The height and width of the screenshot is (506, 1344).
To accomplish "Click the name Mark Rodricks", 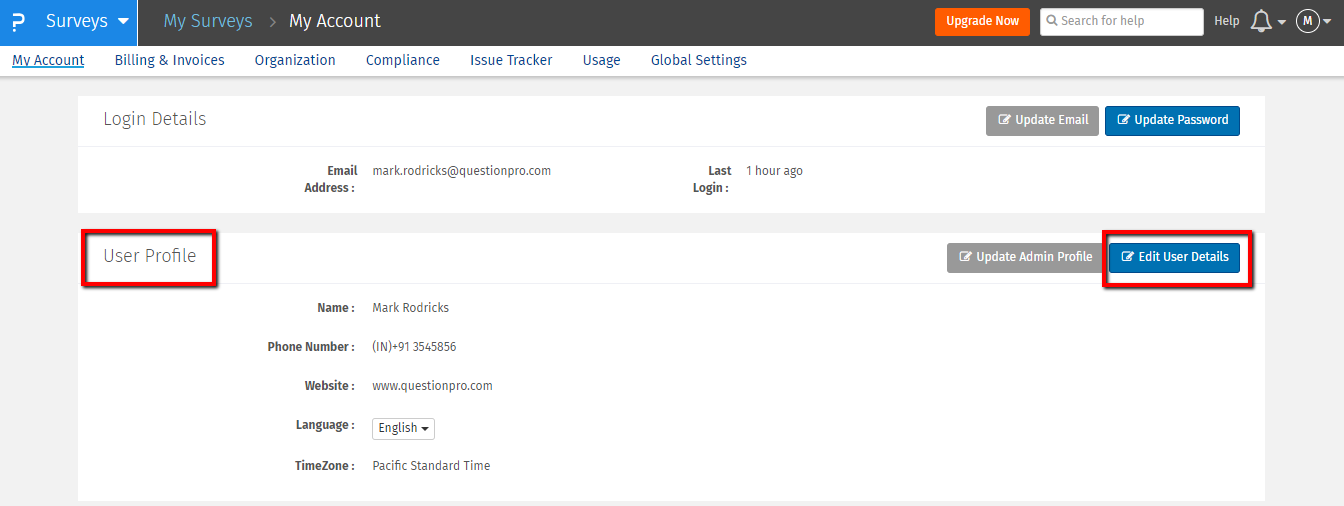I will [x=410, y=308].
